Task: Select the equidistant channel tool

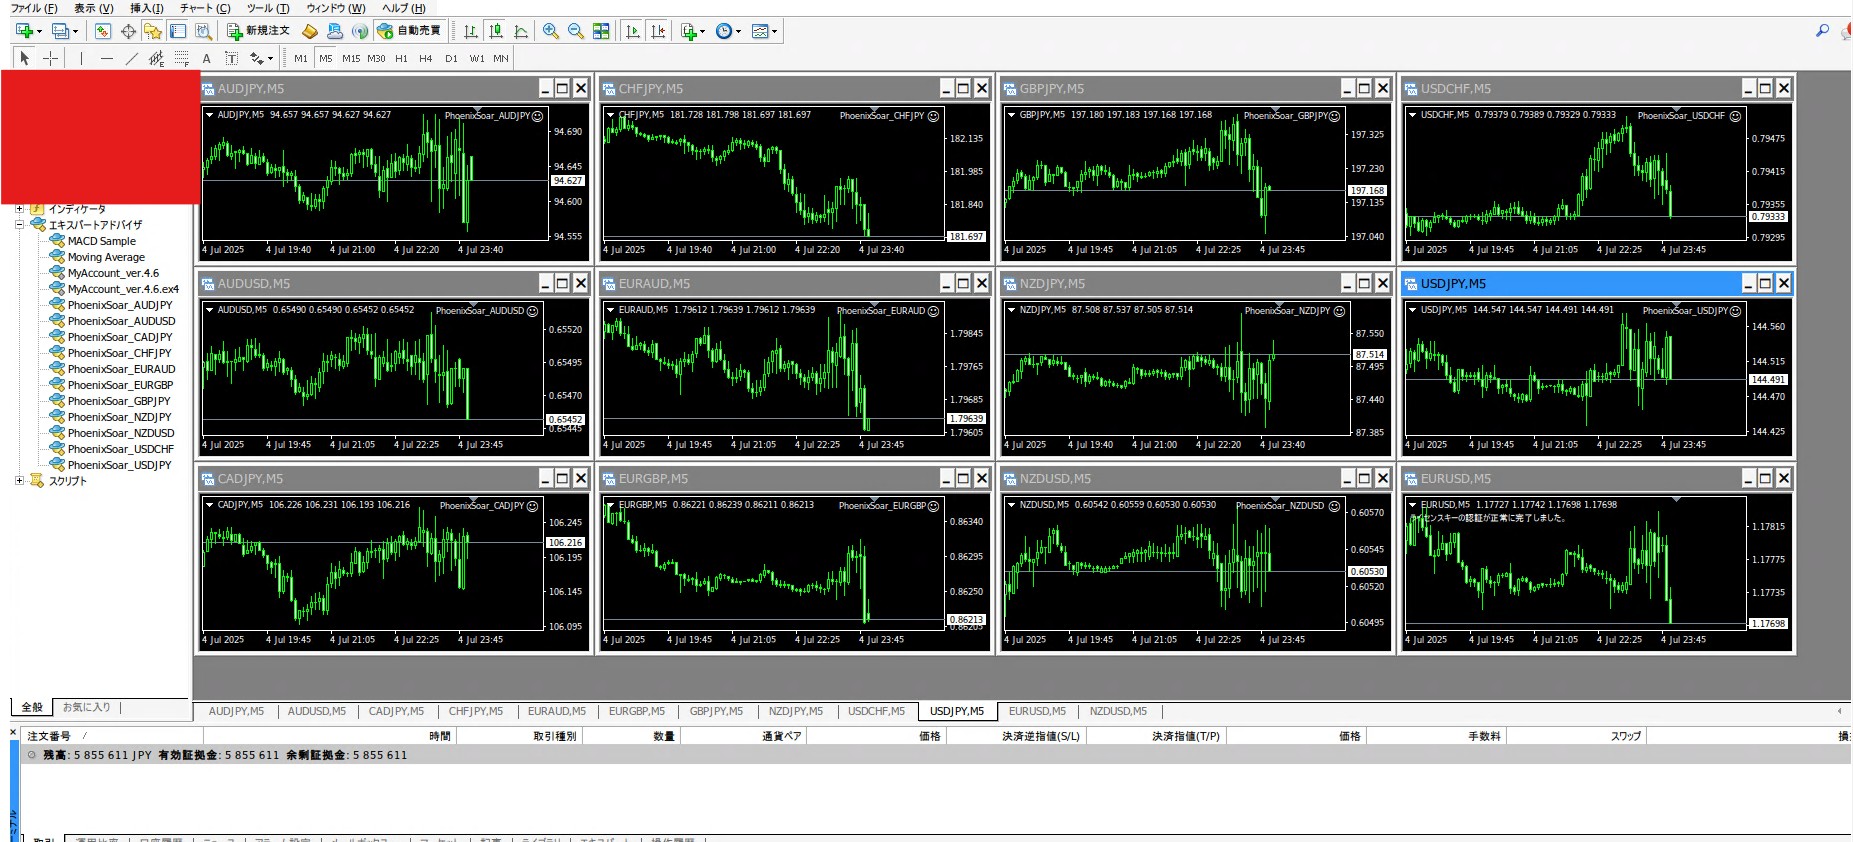Action: click(156, 58)
